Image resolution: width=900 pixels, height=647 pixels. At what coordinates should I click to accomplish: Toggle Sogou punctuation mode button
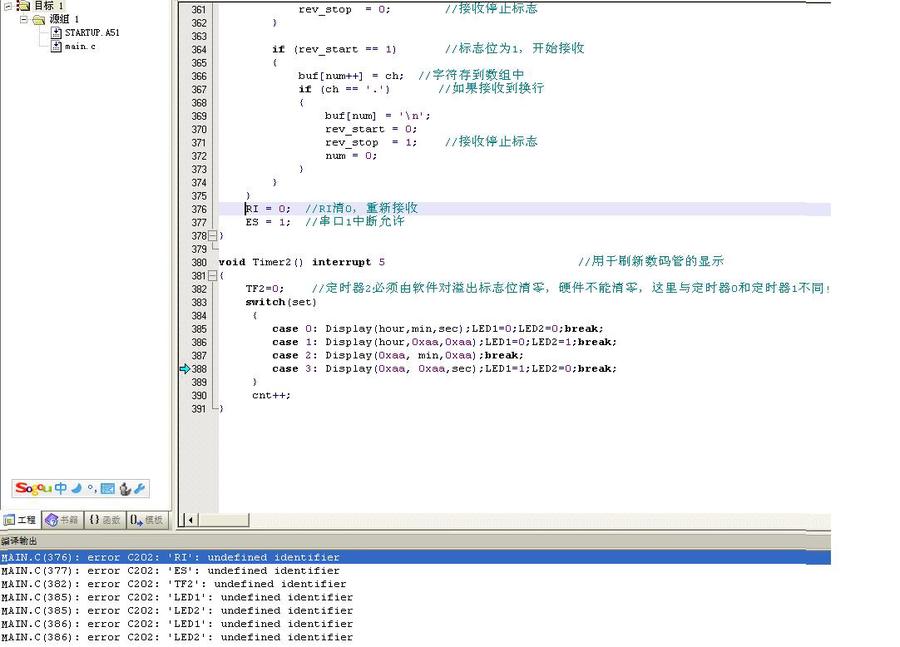tap(91, 490)
